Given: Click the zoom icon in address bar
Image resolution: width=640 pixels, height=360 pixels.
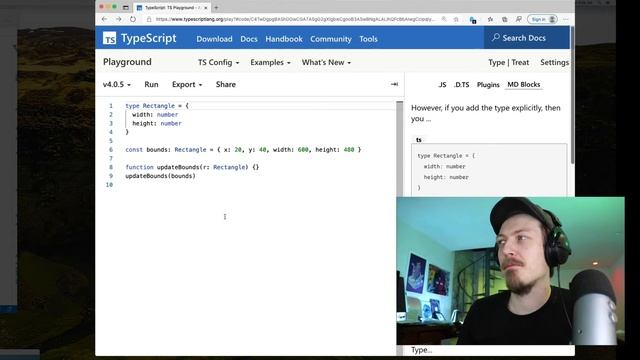Looking at the screenshot, I should (444, 19).
